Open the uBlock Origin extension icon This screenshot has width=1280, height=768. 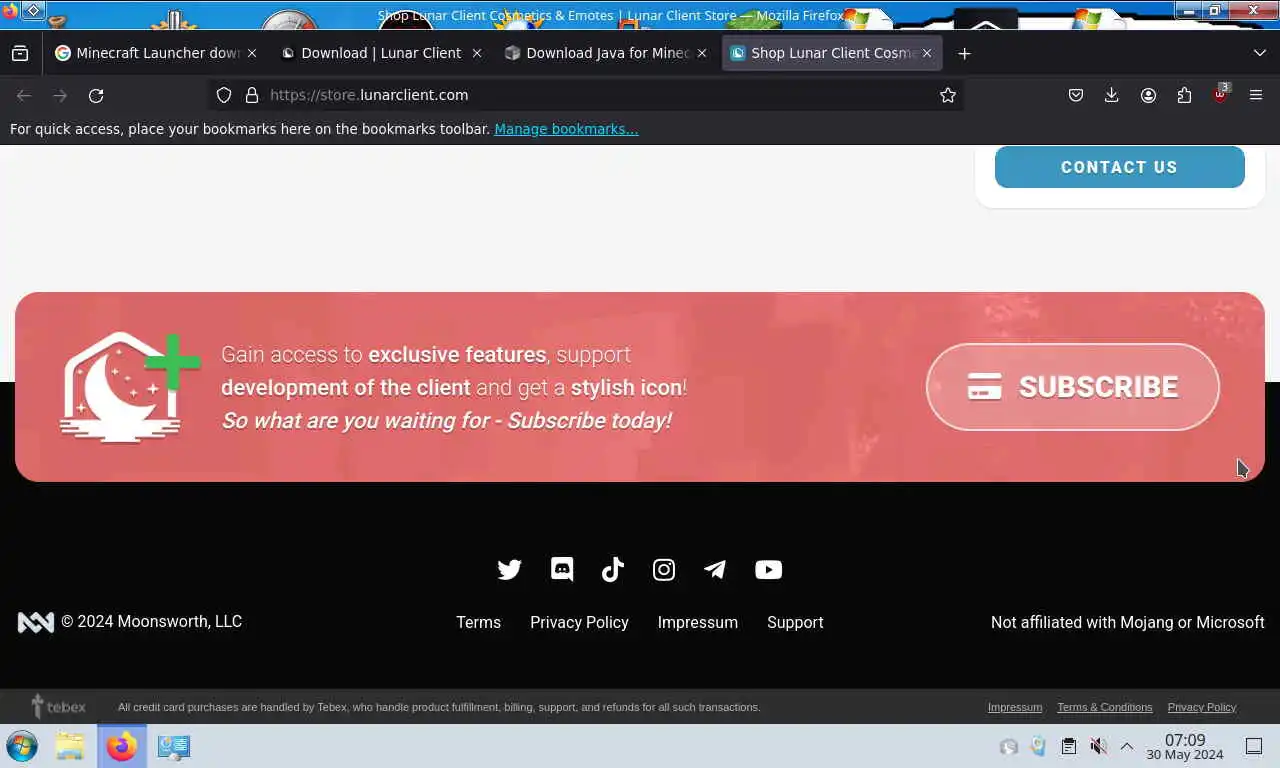(1220, 95)
